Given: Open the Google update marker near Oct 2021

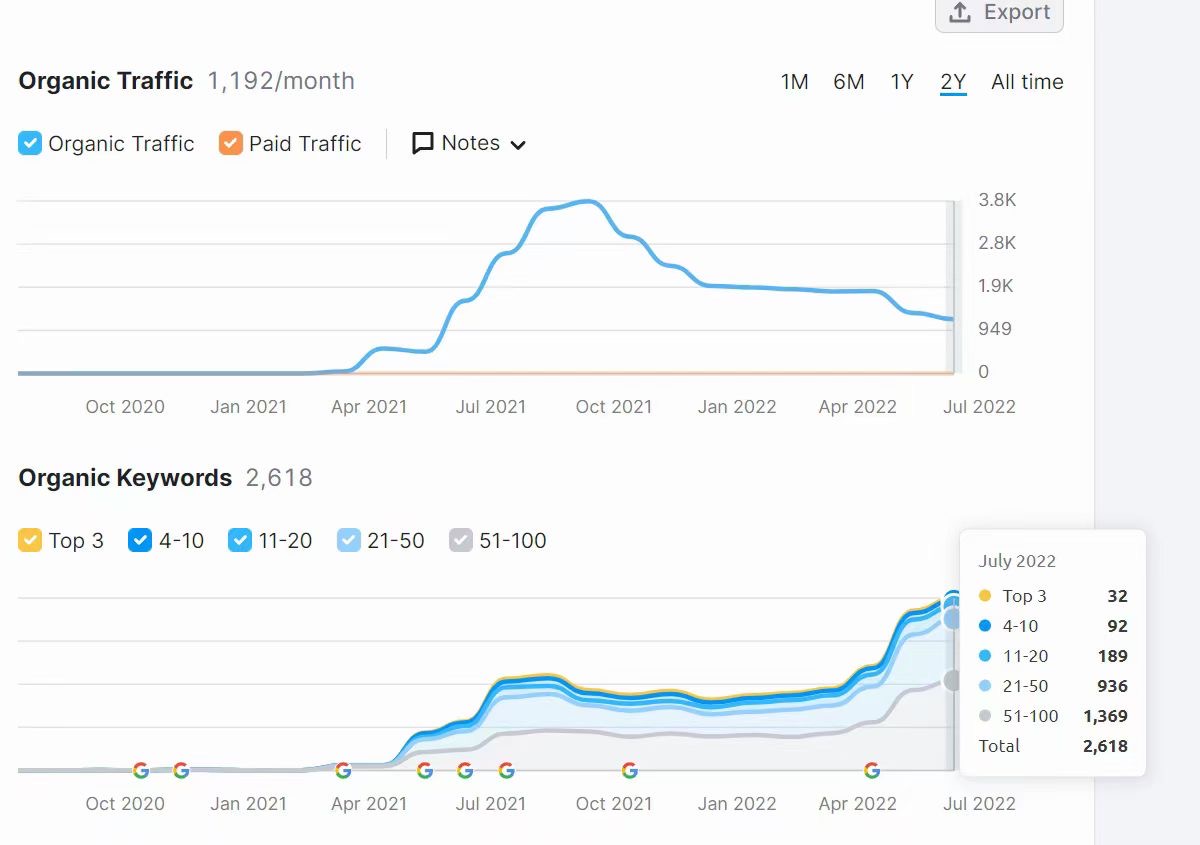Looking at the screenshot, I should pyautogui.click(x=629, y=770).
